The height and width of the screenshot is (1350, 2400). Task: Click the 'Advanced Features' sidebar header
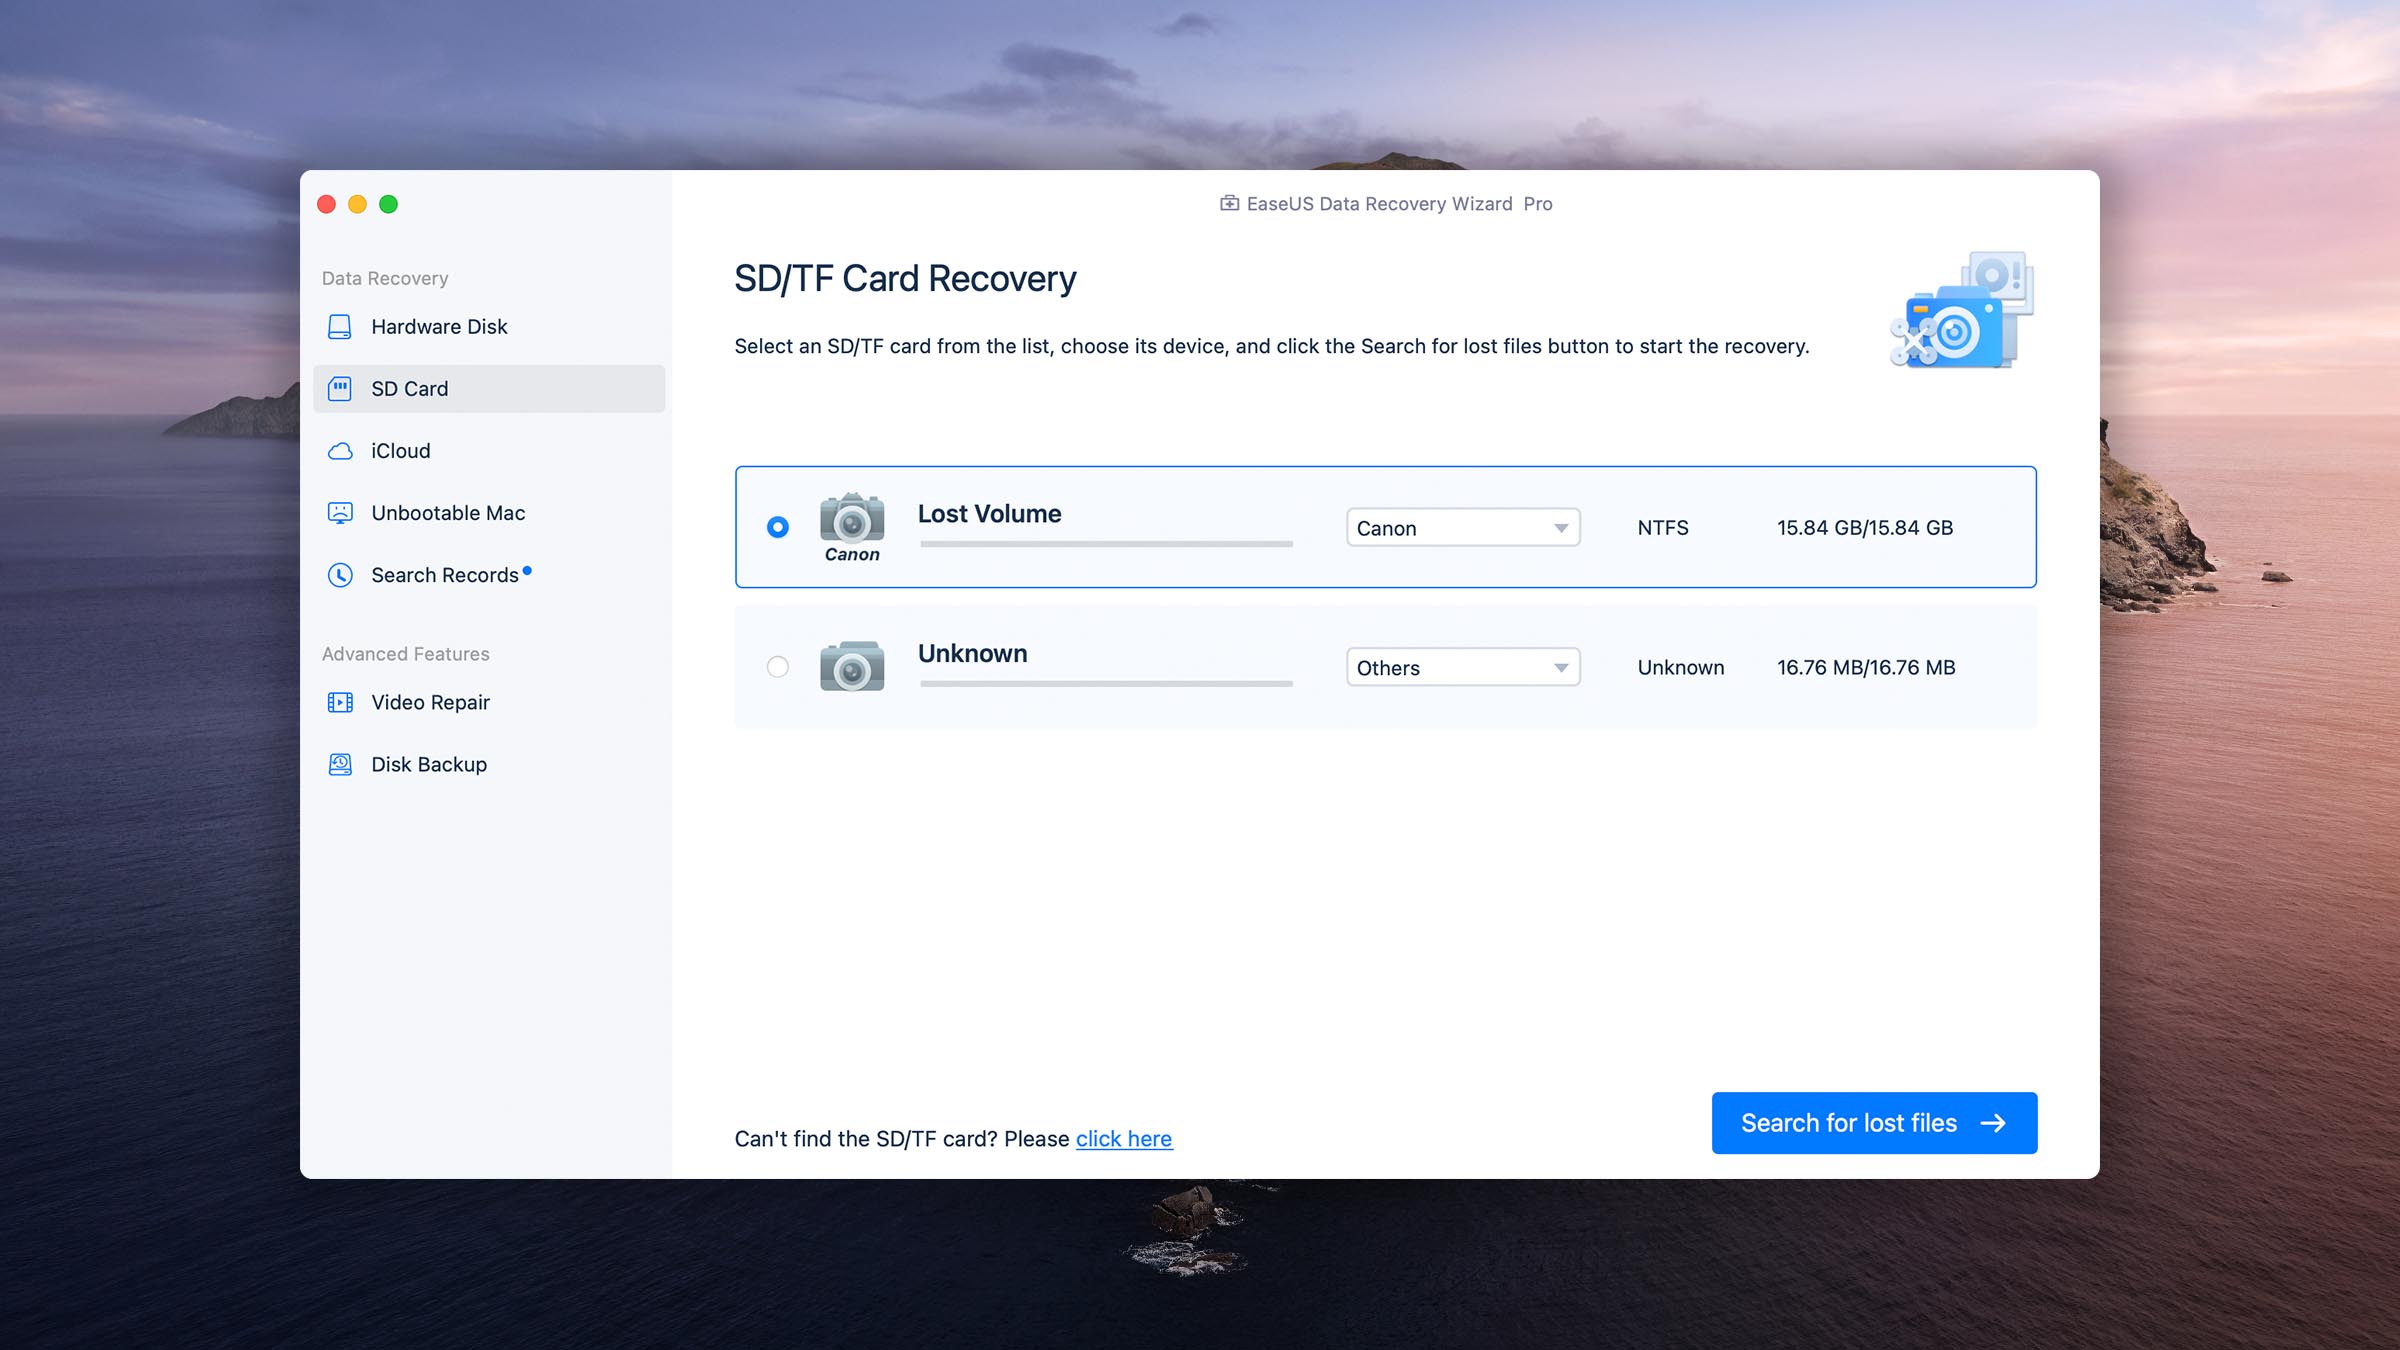[x=406, y=653]
